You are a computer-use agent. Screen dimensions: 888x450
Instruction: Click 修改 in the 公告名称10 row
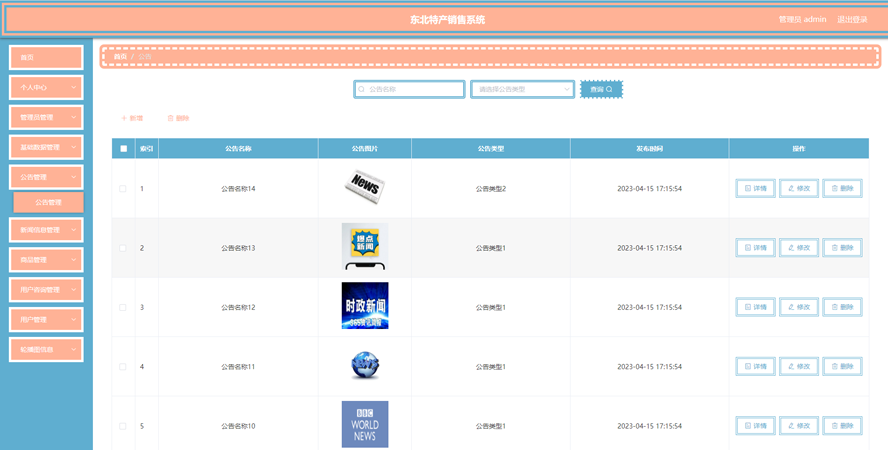[x=799, y=426]
